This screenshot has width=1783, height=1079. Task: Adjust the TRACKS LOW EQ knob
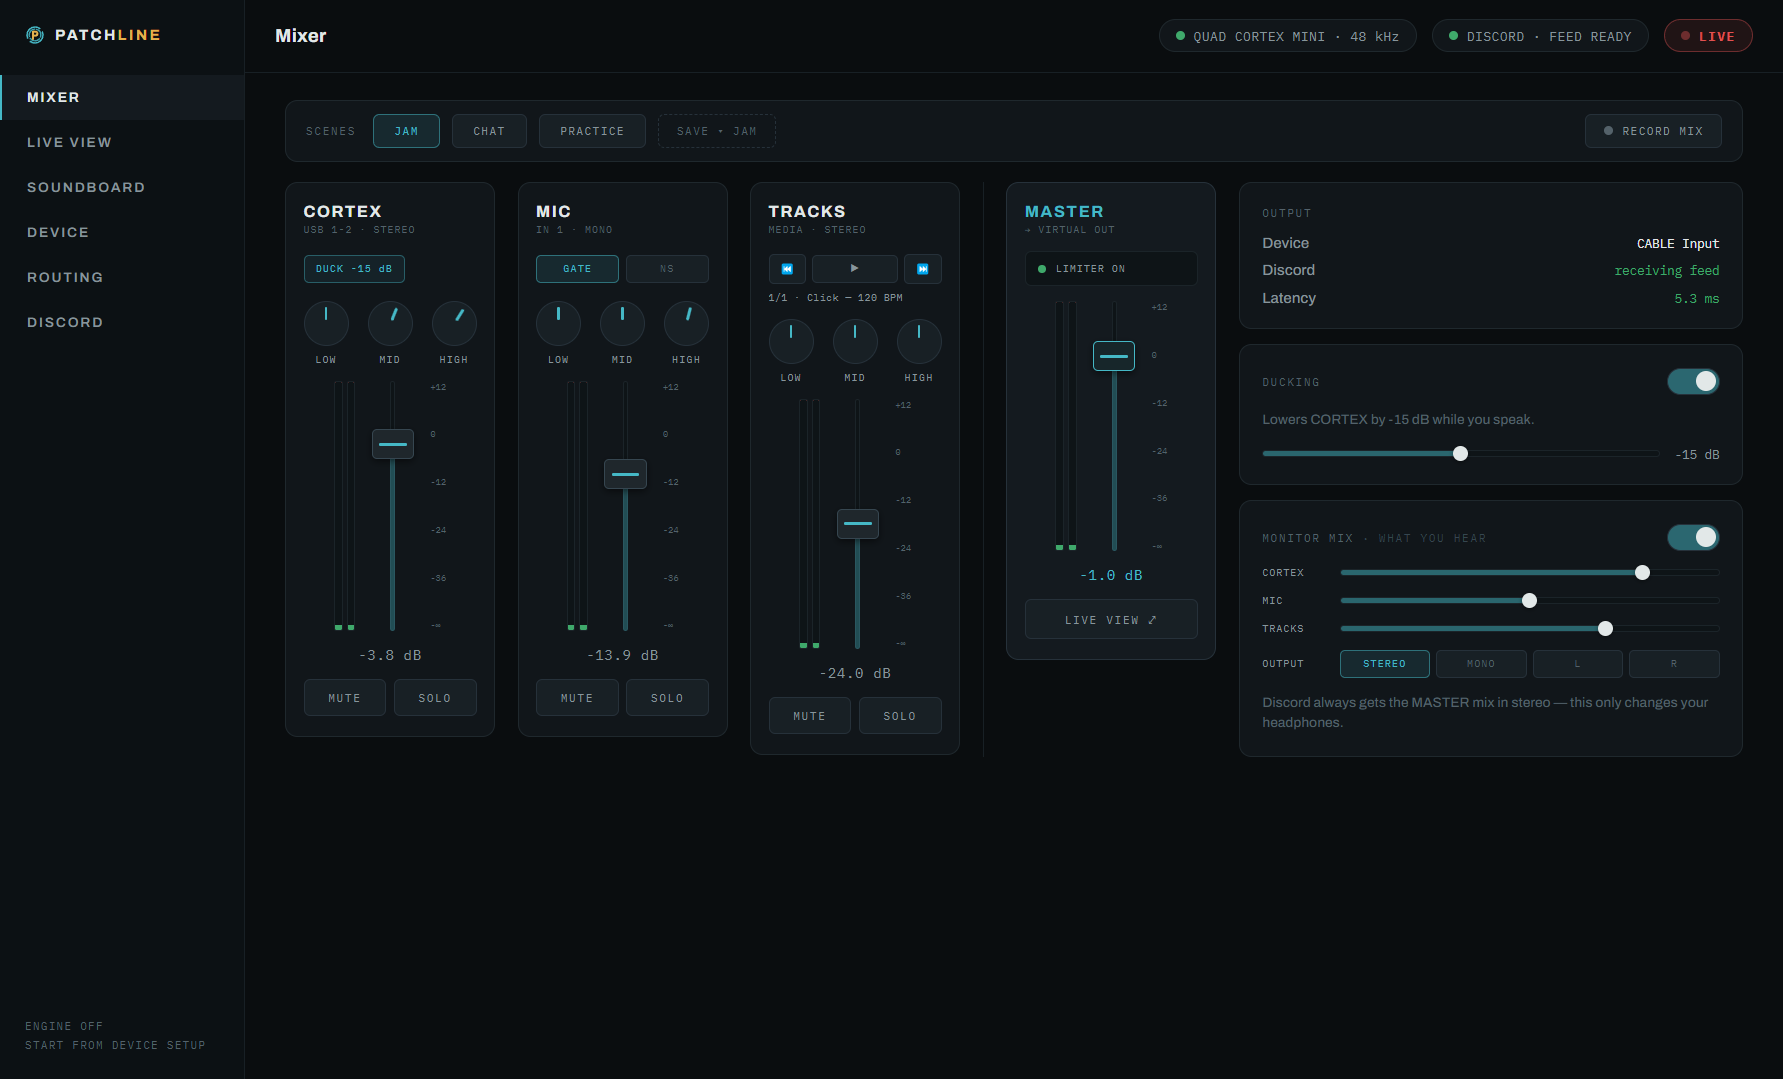pos(791,342)
